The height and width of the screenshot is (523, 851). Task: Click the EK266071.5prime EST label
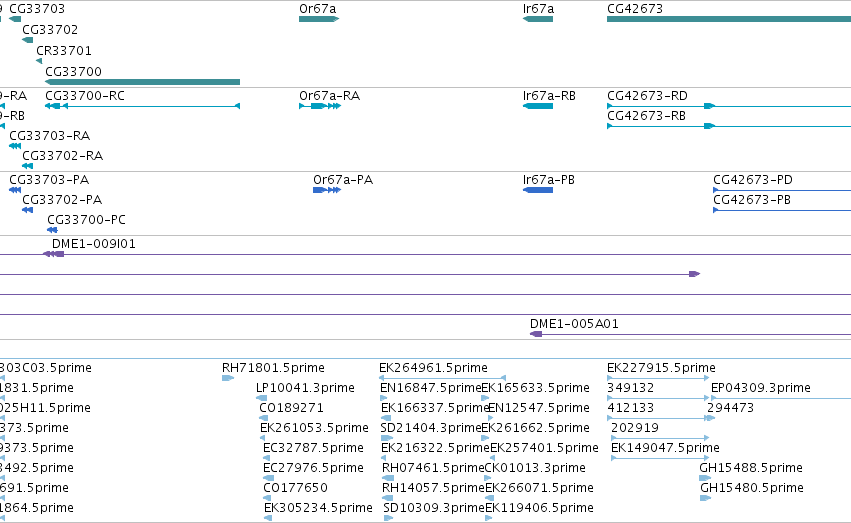[x=539, y=488]
